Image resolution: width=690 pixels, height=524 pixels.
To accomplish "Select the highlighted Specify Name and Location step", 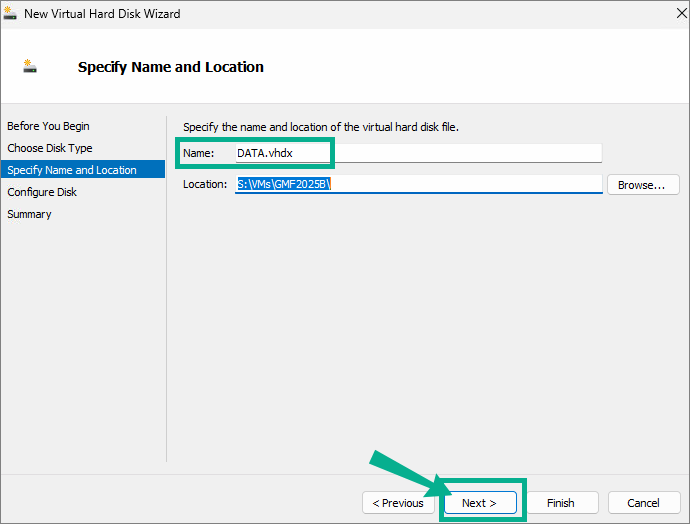I will (83, 169).
